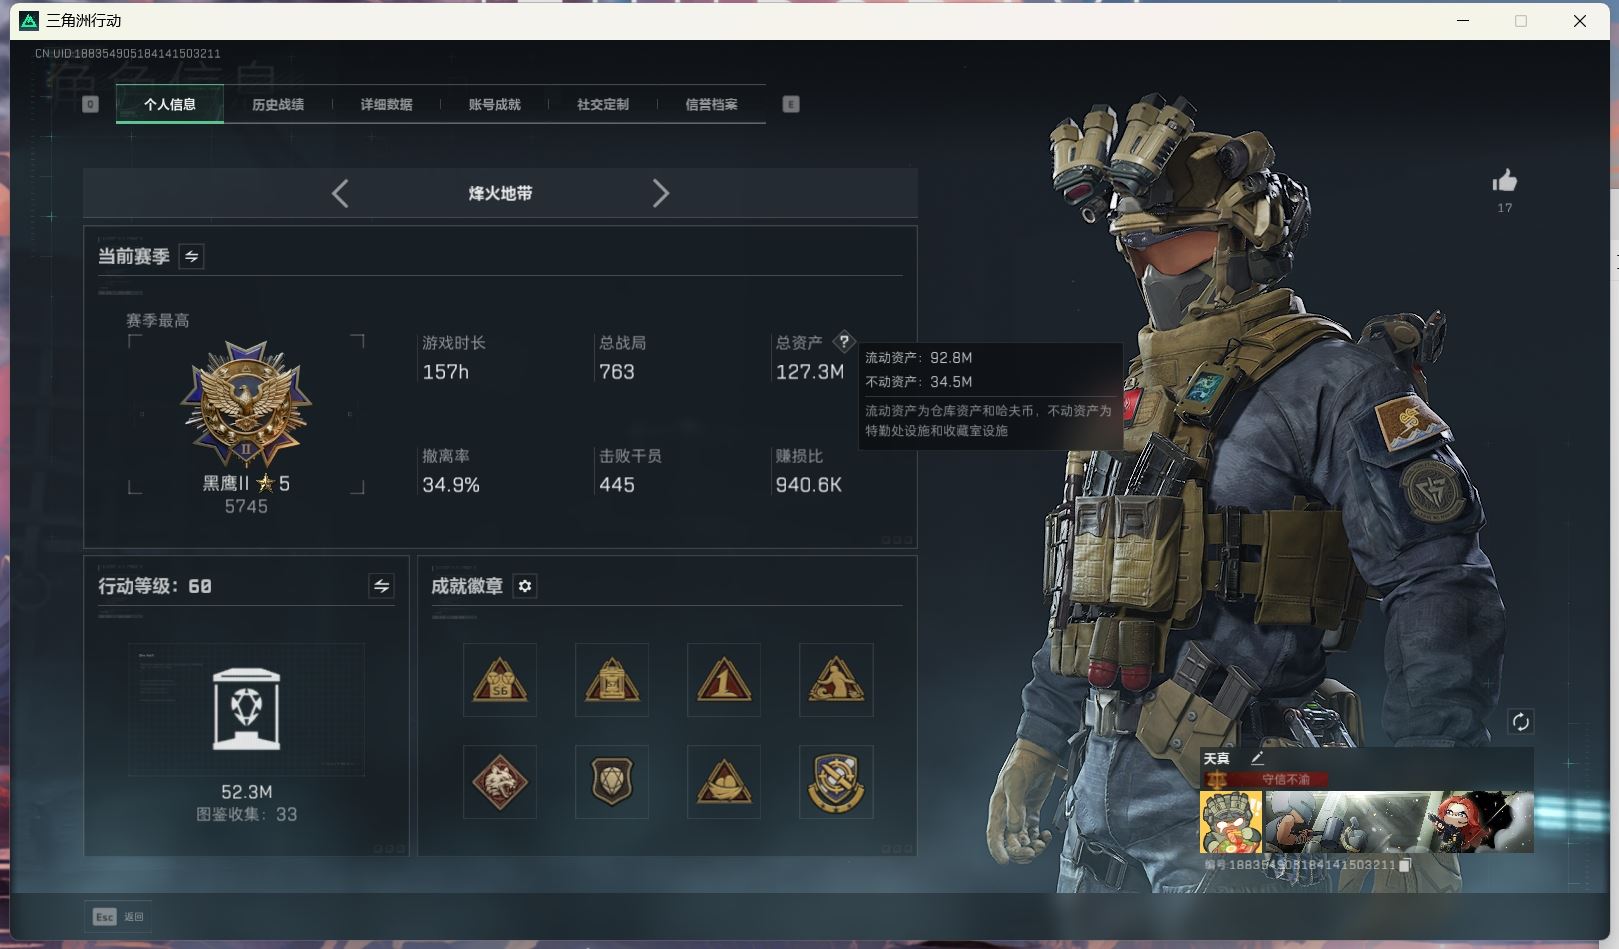The height and width of the screenshot is (949, 1619).
Task: Click the help icon beside 总资产
Action: (844, 342)
